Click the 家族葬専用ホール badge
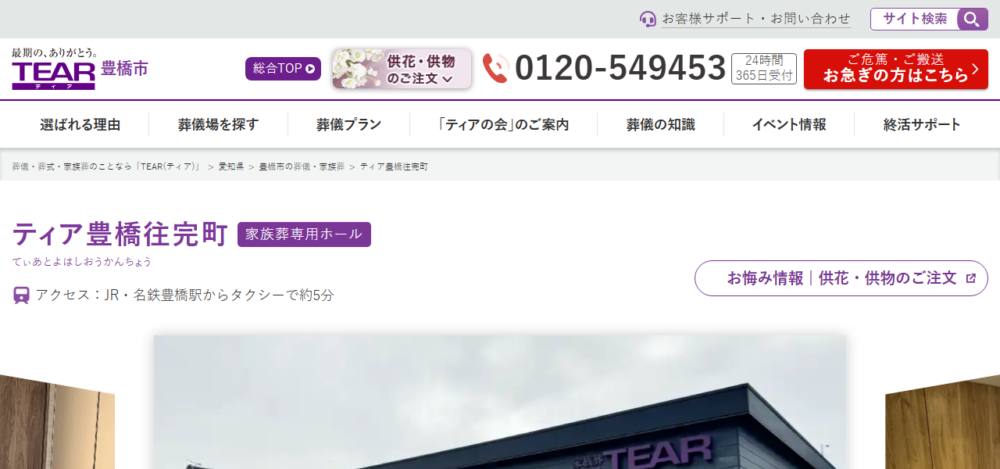 [x=304, y=234]
